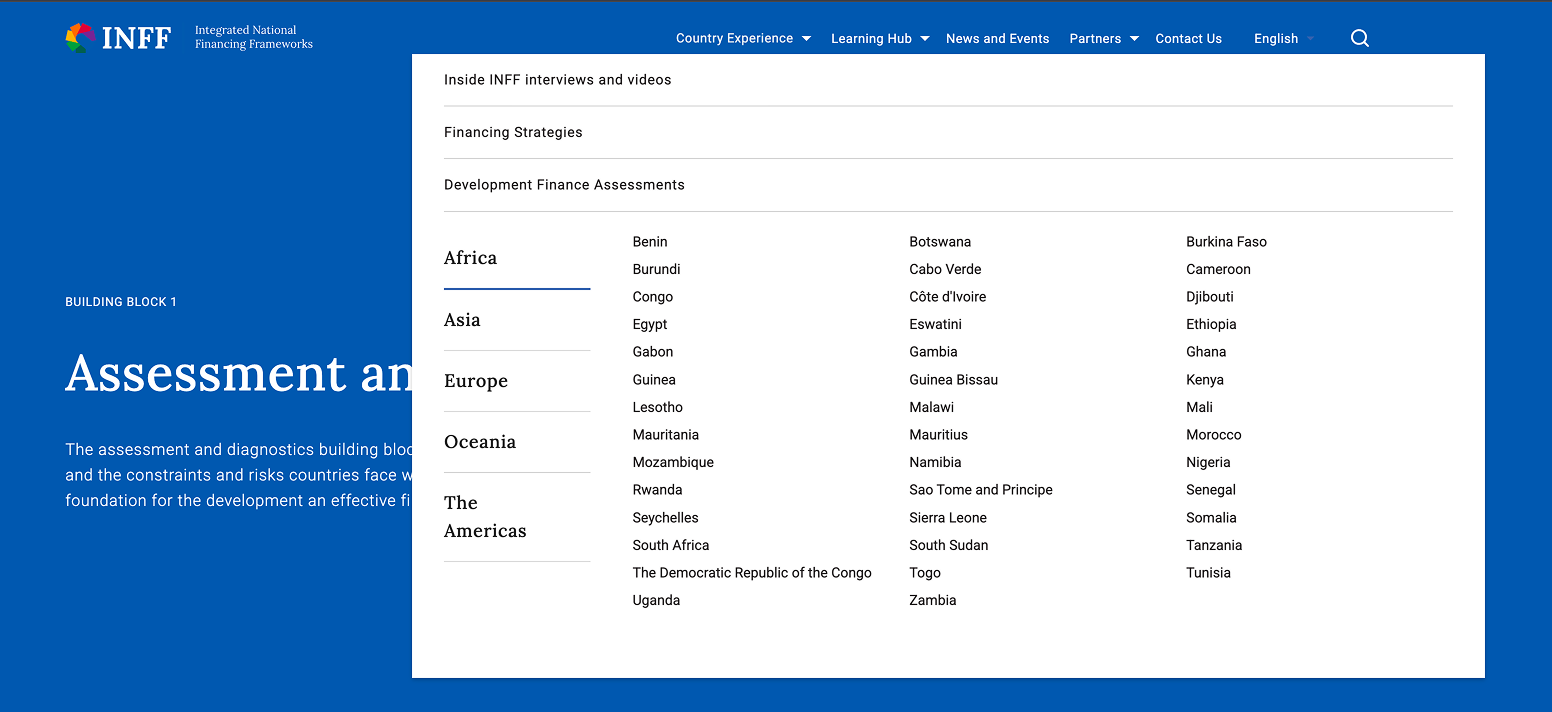Open Burkina Faso country link
Screen dimensions: 1552x712
[x=1226, y=242]
